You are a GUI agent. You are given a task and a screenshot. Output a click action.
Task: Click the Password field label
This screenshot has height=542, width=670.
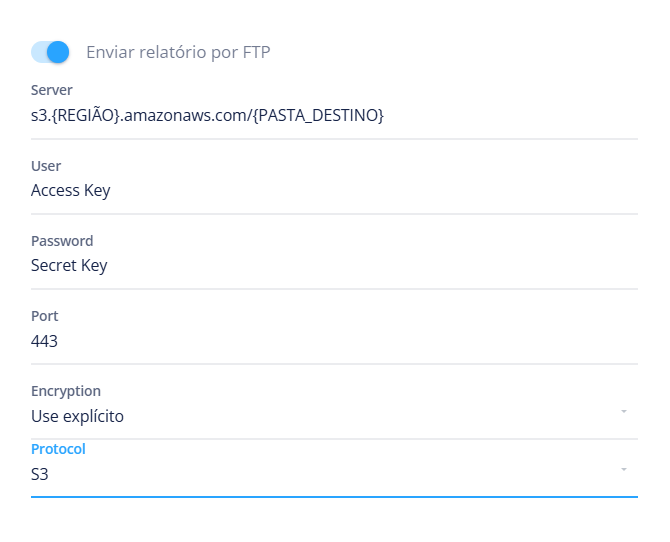(62, 241)
